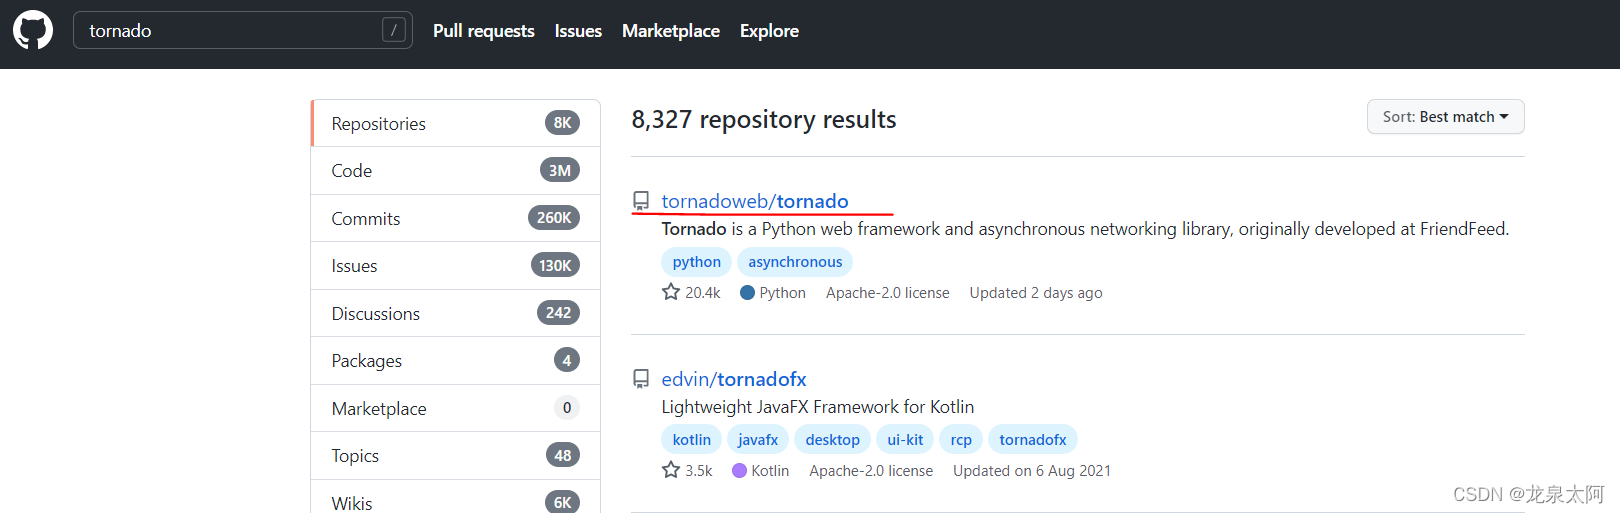Image resolution: width=1620 pixels, height=513 pixels.
Task: Click repo icon beside edvin/tornadofx
Action: tap(641, 379)
